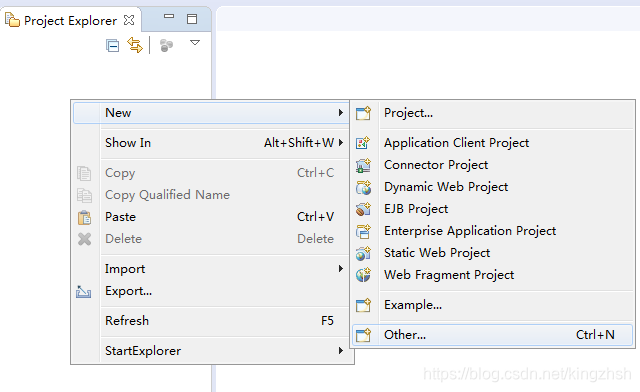640x392 pixels.
Task: Click the grayed working sets icon in toolbar
Action: (x=167, y=45)
